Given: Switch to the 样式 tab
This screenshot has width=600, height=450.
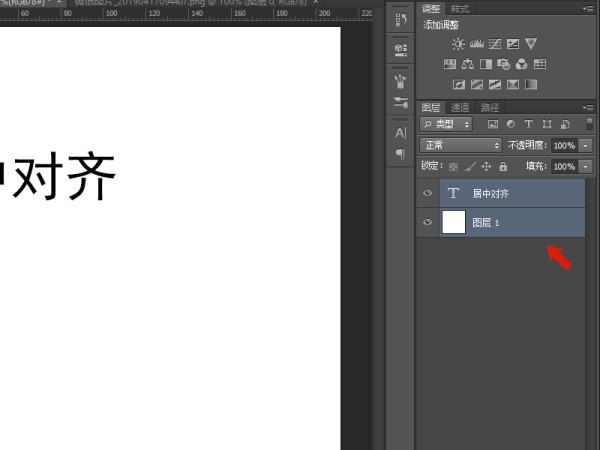Looking at the screenshot, I should pos(460,9).
